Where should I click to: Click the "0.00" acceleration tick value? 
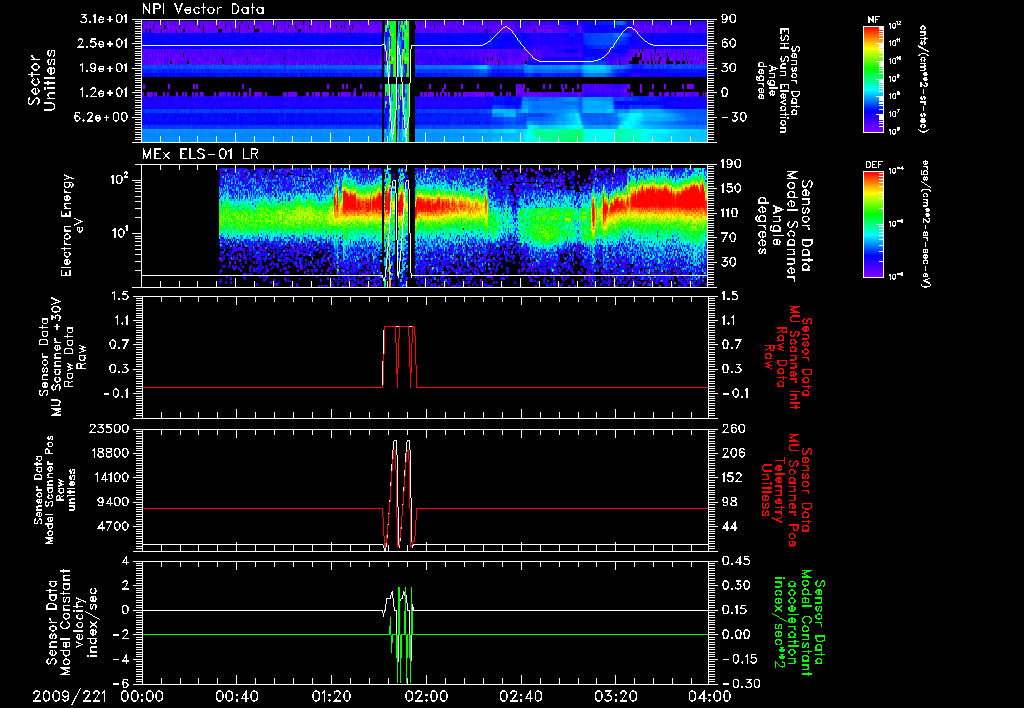(735, 634)
